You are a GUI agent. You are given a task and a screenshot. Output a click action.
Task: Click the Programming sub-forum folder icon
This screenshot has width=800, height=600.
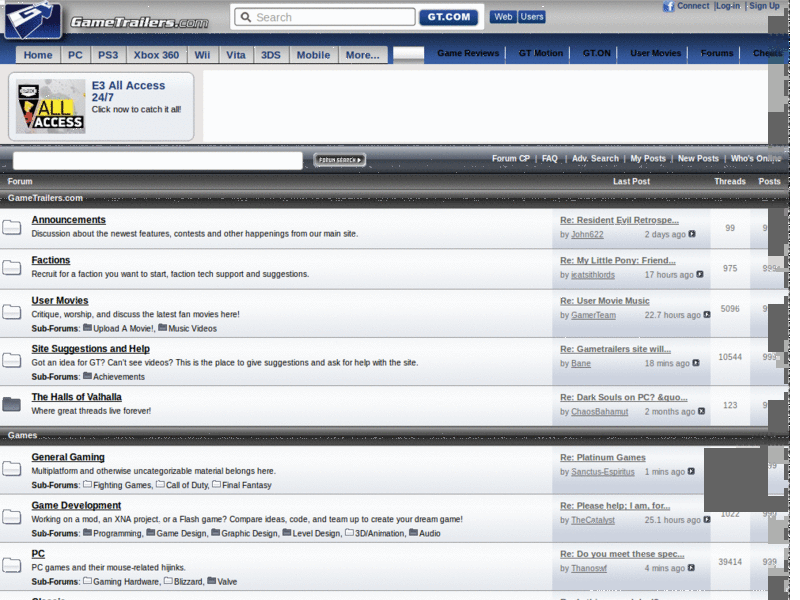pos(87,533)
